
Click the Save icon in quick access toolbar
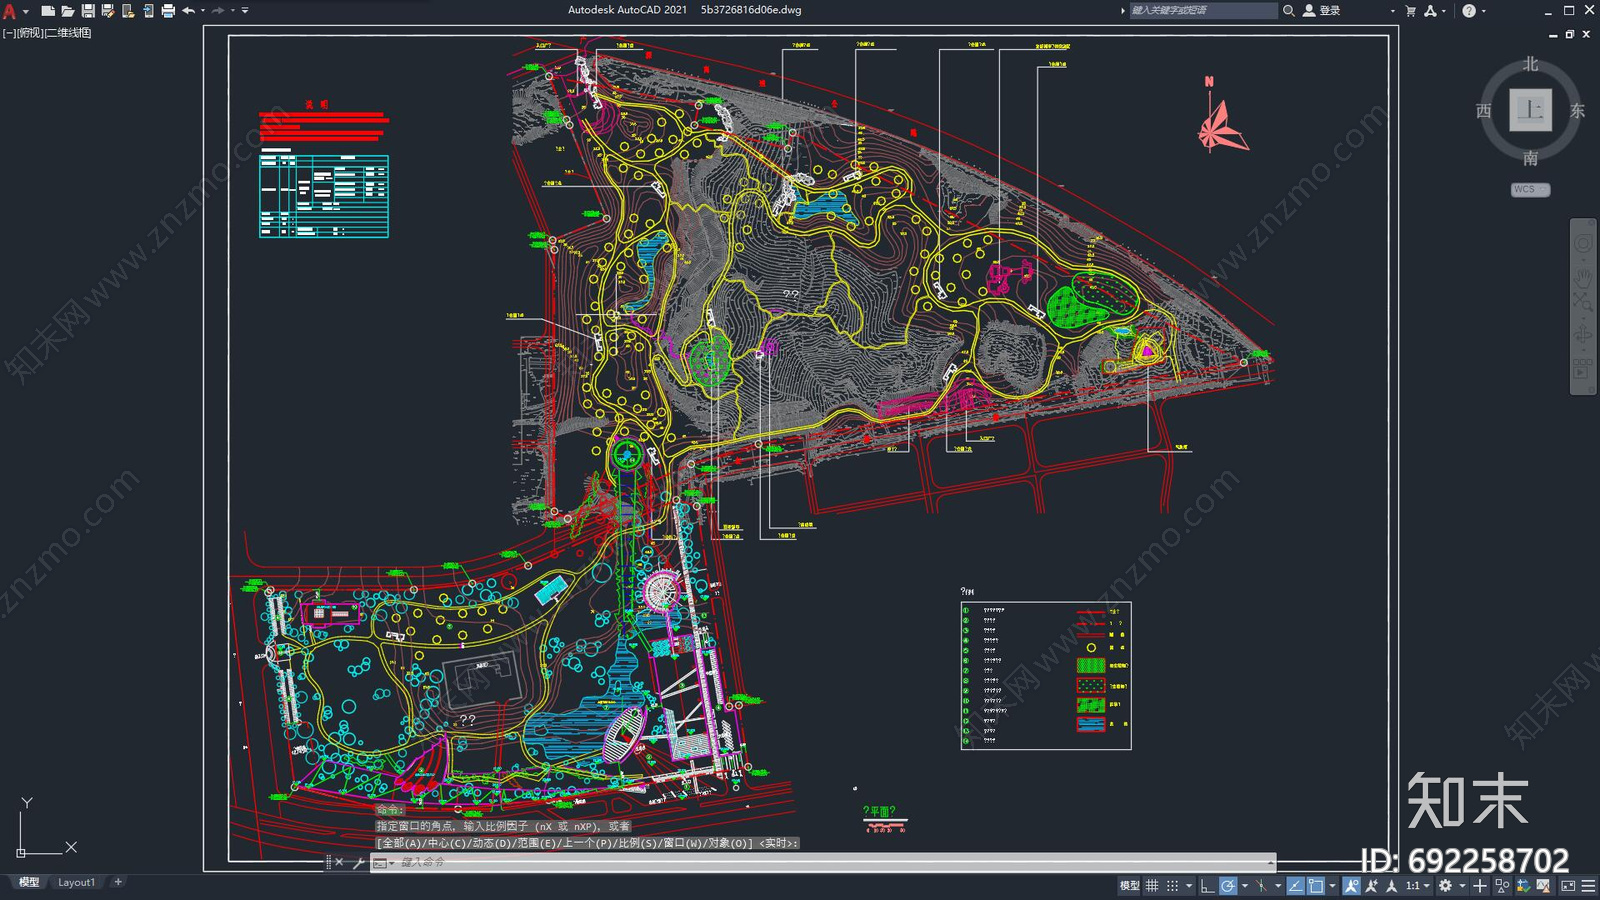88,11
